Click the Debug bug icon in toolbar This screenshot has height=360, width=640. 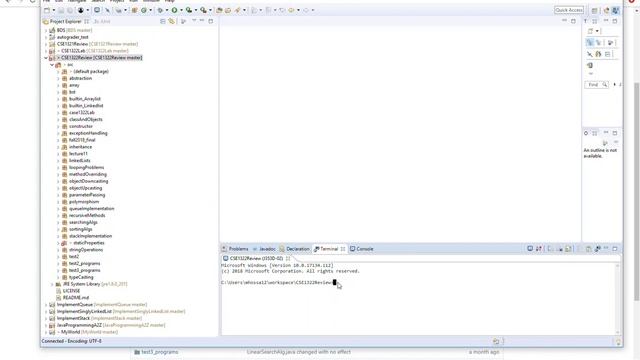pos(160,10)
